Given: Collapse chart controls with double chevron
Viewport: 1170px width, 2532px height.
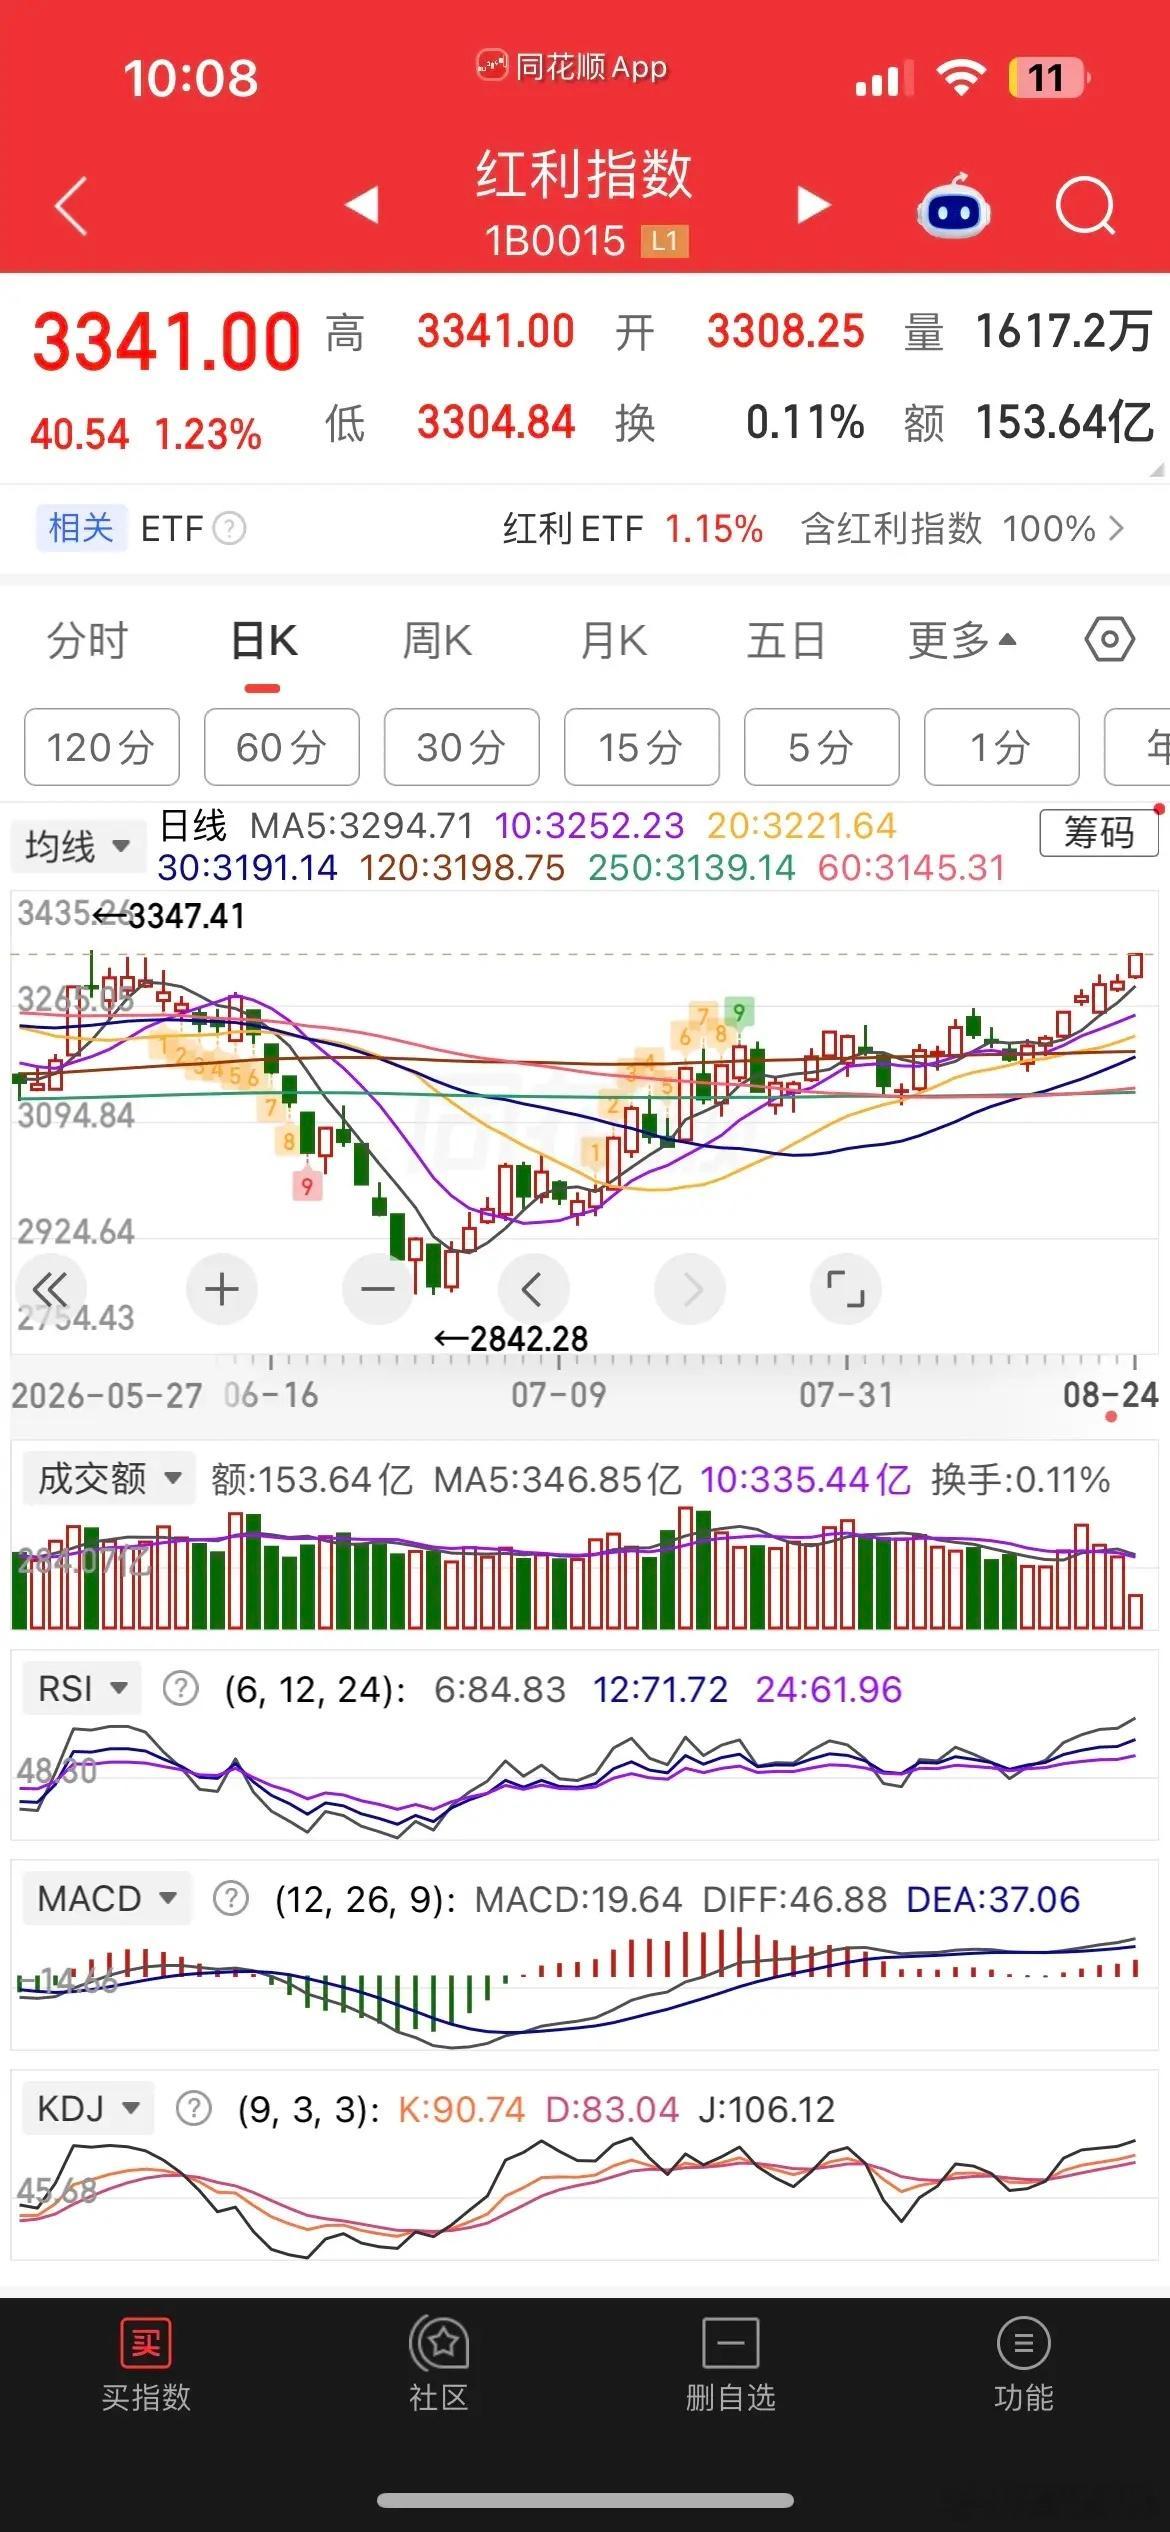Looking at the screenshot, I should click(50, 1289).
